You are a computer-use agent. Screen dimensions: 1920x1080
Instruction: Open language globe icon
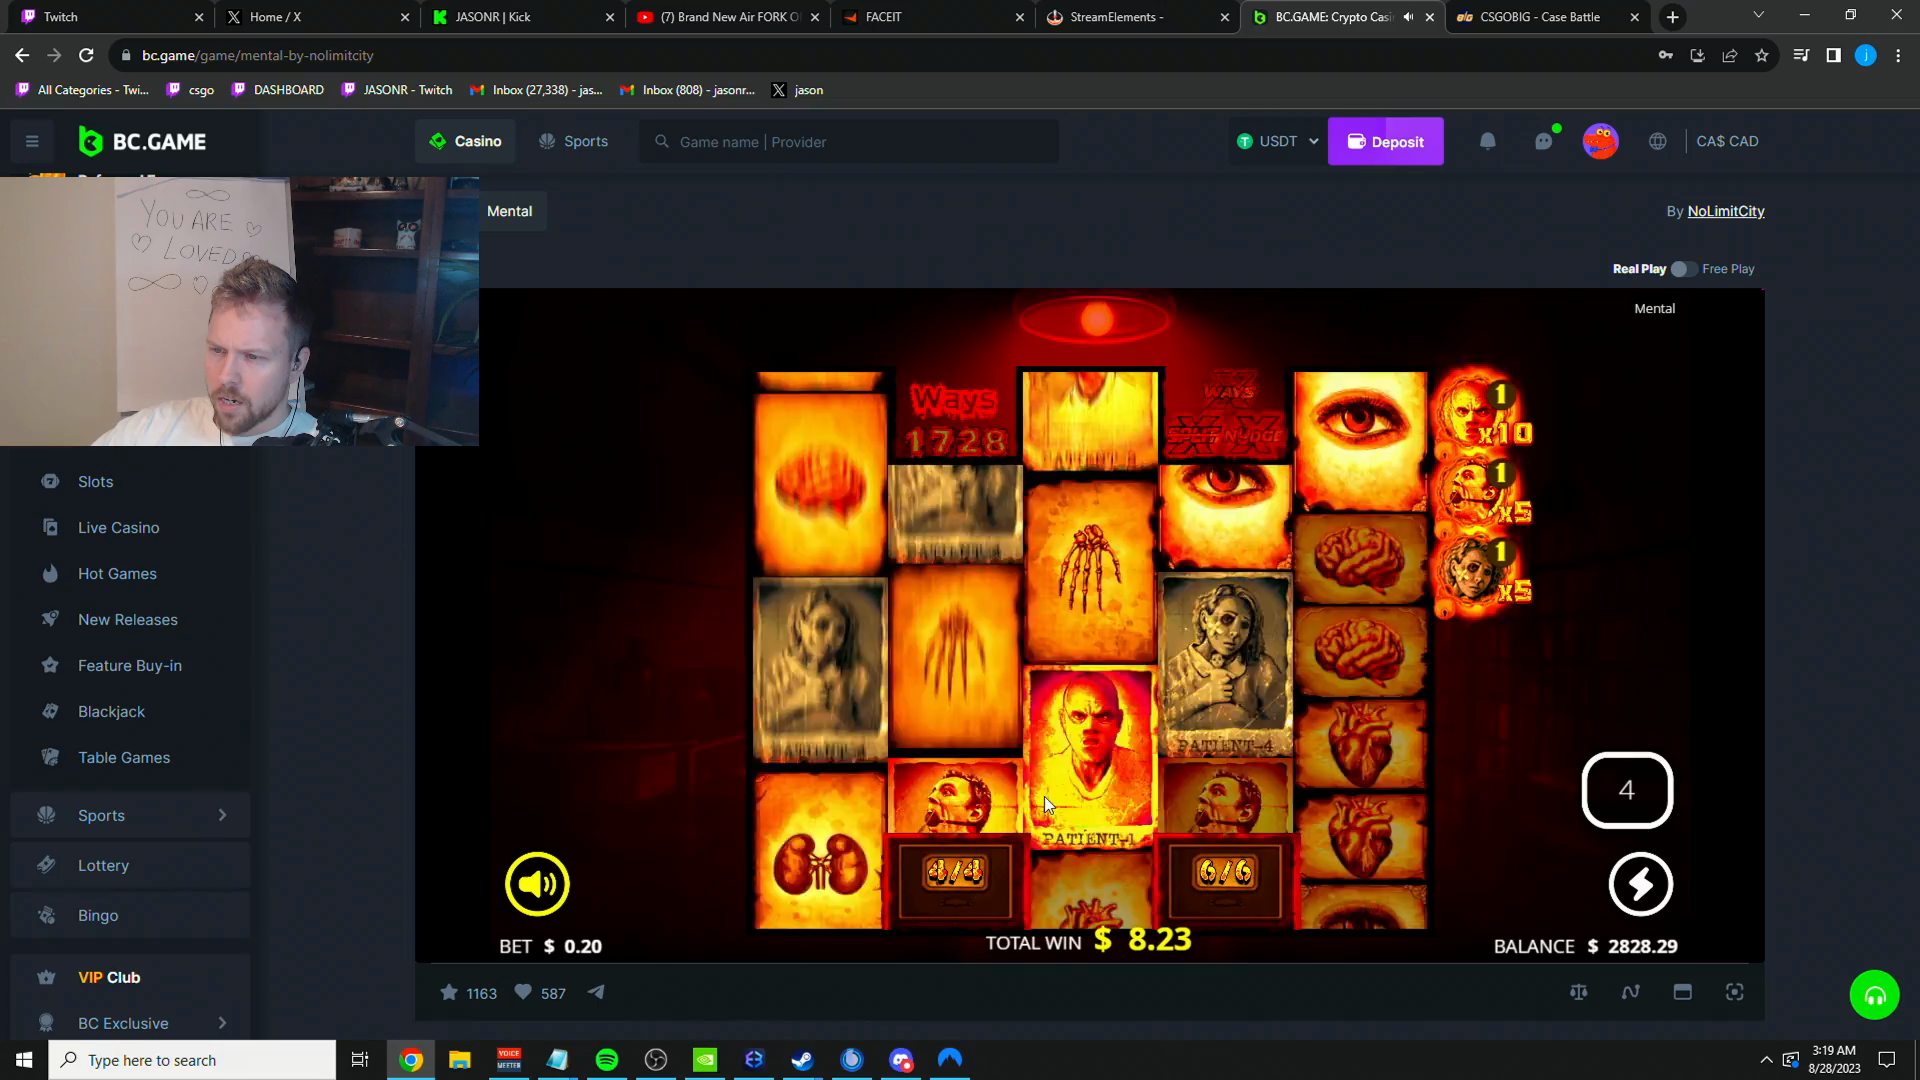[x=1658, y=141]
